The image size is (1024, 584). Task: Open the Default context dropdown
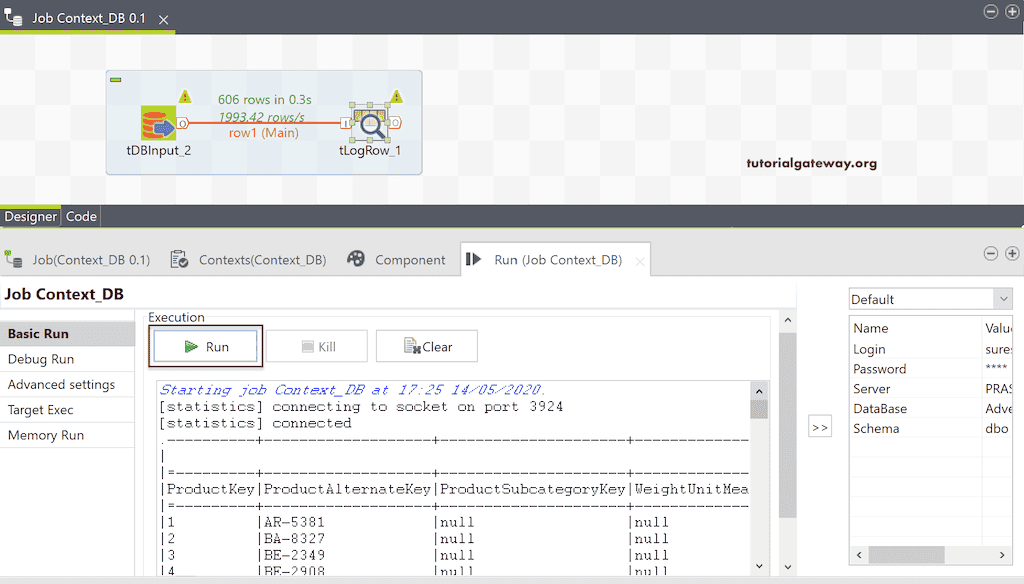click(931, 299)
